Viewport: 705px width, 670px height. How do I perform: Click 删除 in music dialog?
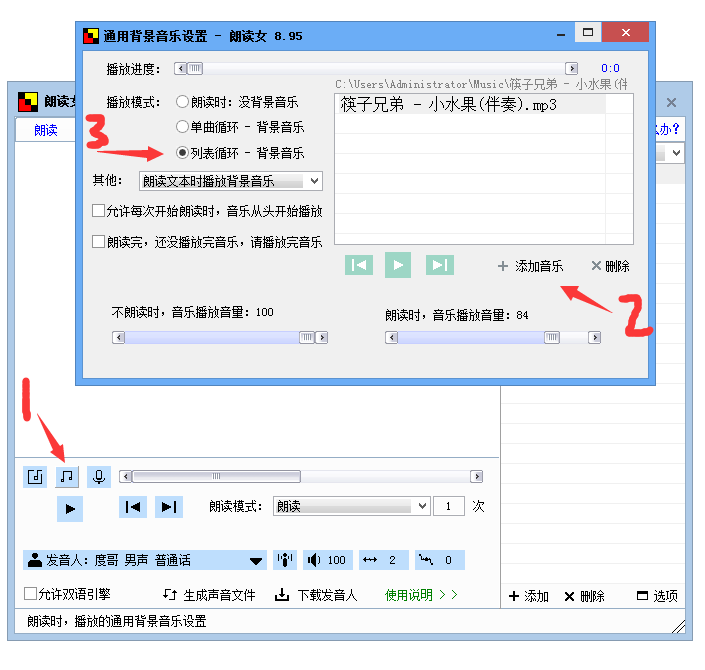(610, 266)
